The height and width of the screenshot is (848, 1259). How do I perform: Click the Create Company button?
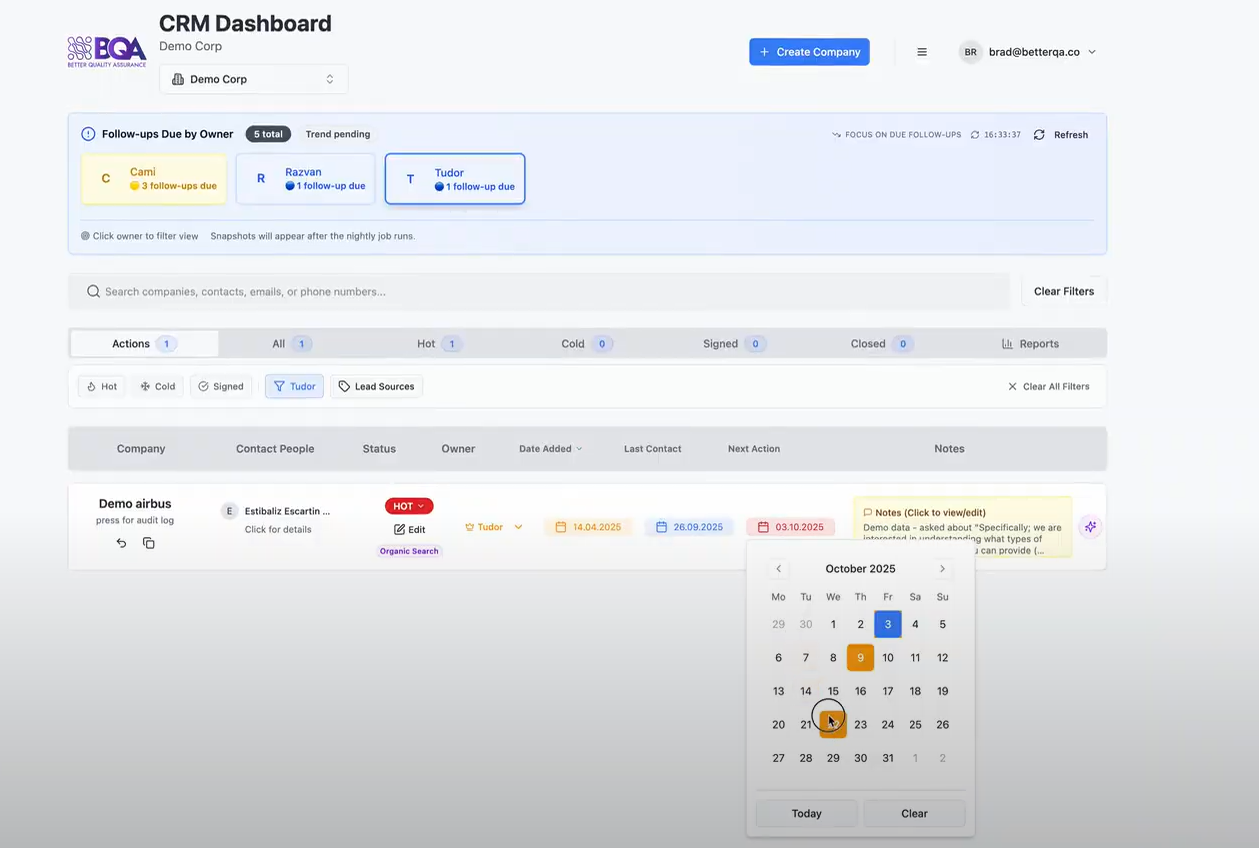tap(809, 51)
